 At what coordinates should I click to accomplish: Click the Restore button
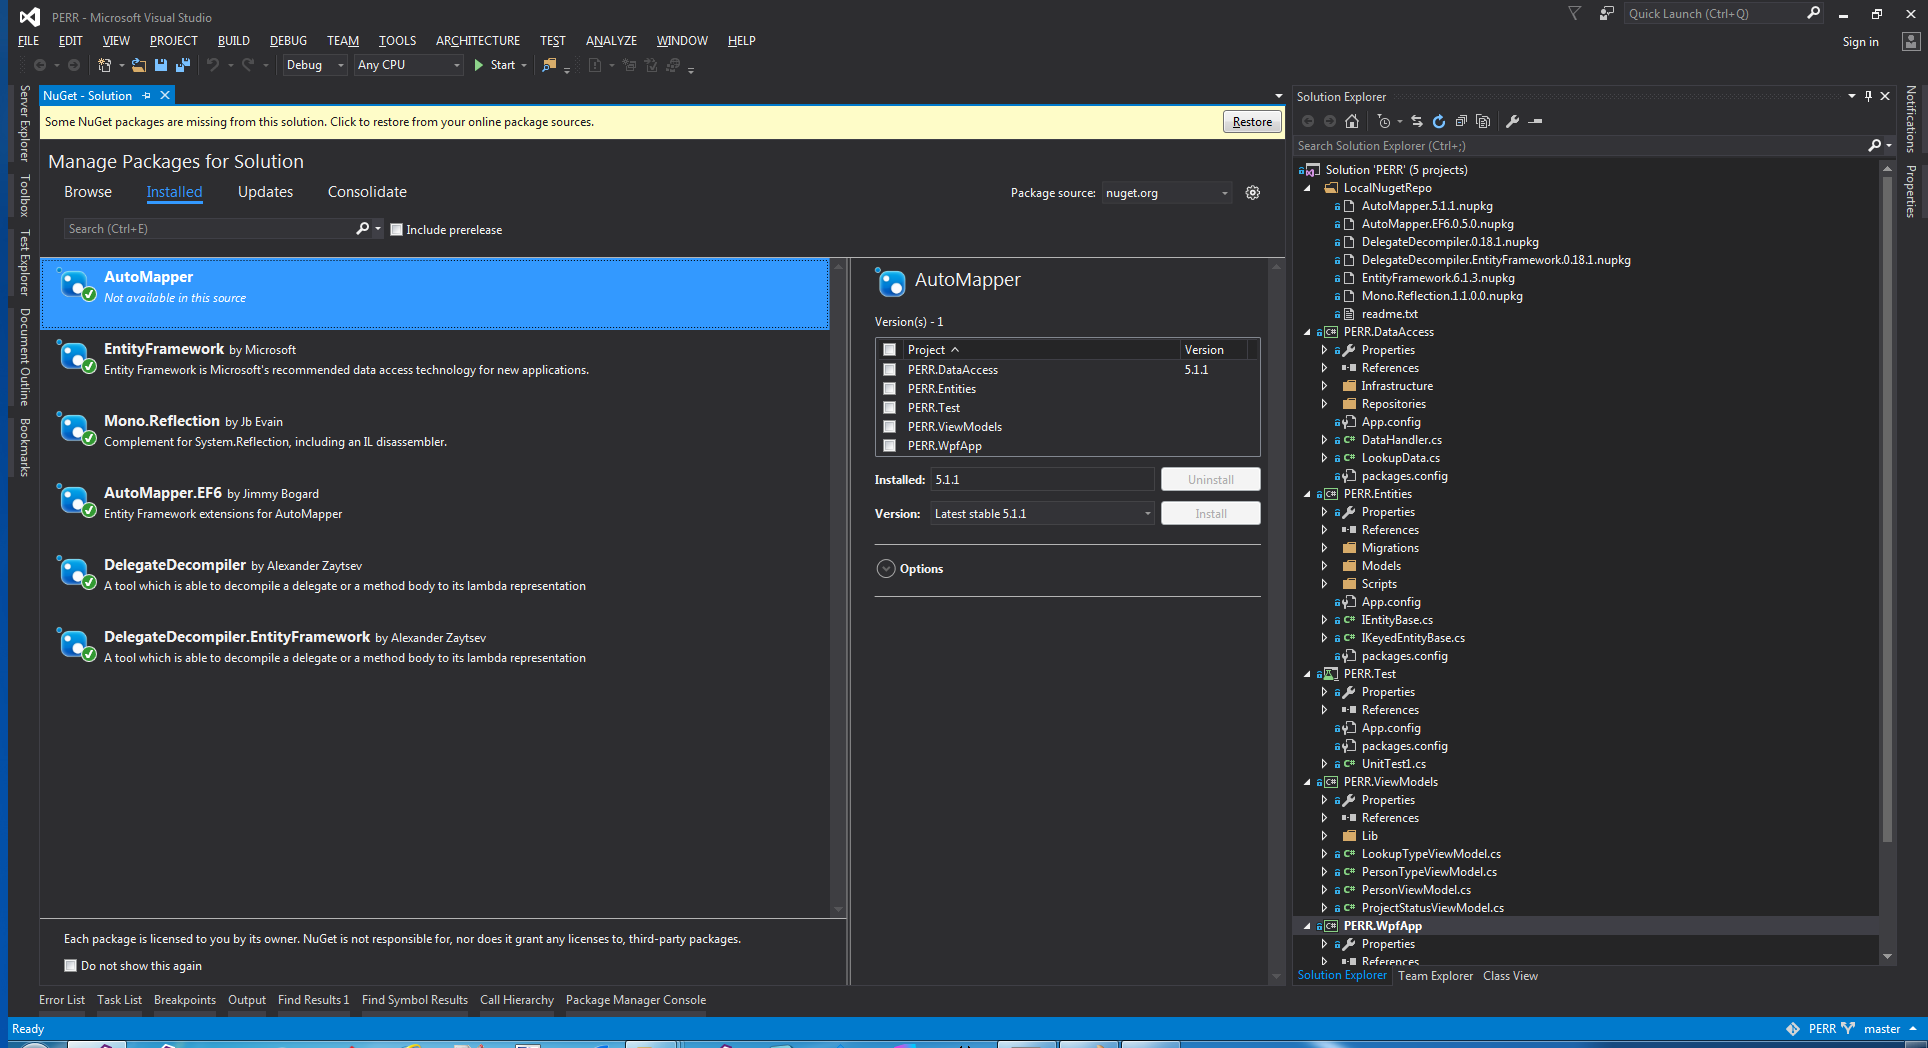tap(1252, 122)
